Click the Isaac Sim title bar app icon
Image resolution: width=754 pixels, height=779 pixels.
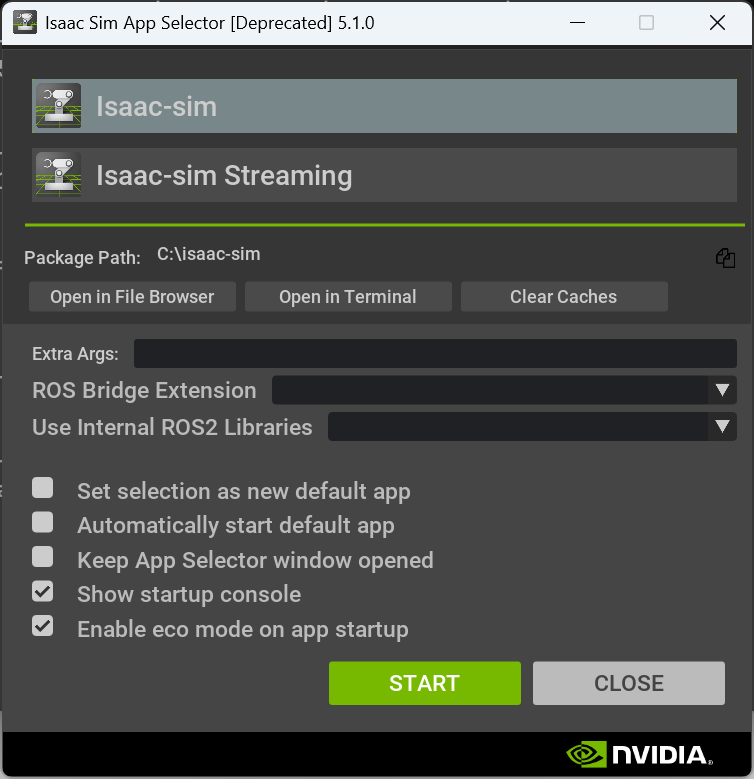[25, 22]
